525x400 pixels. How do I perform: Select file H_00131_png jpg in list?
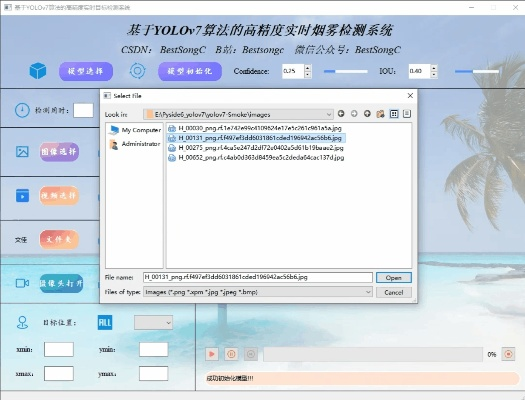tap(256, 138)
